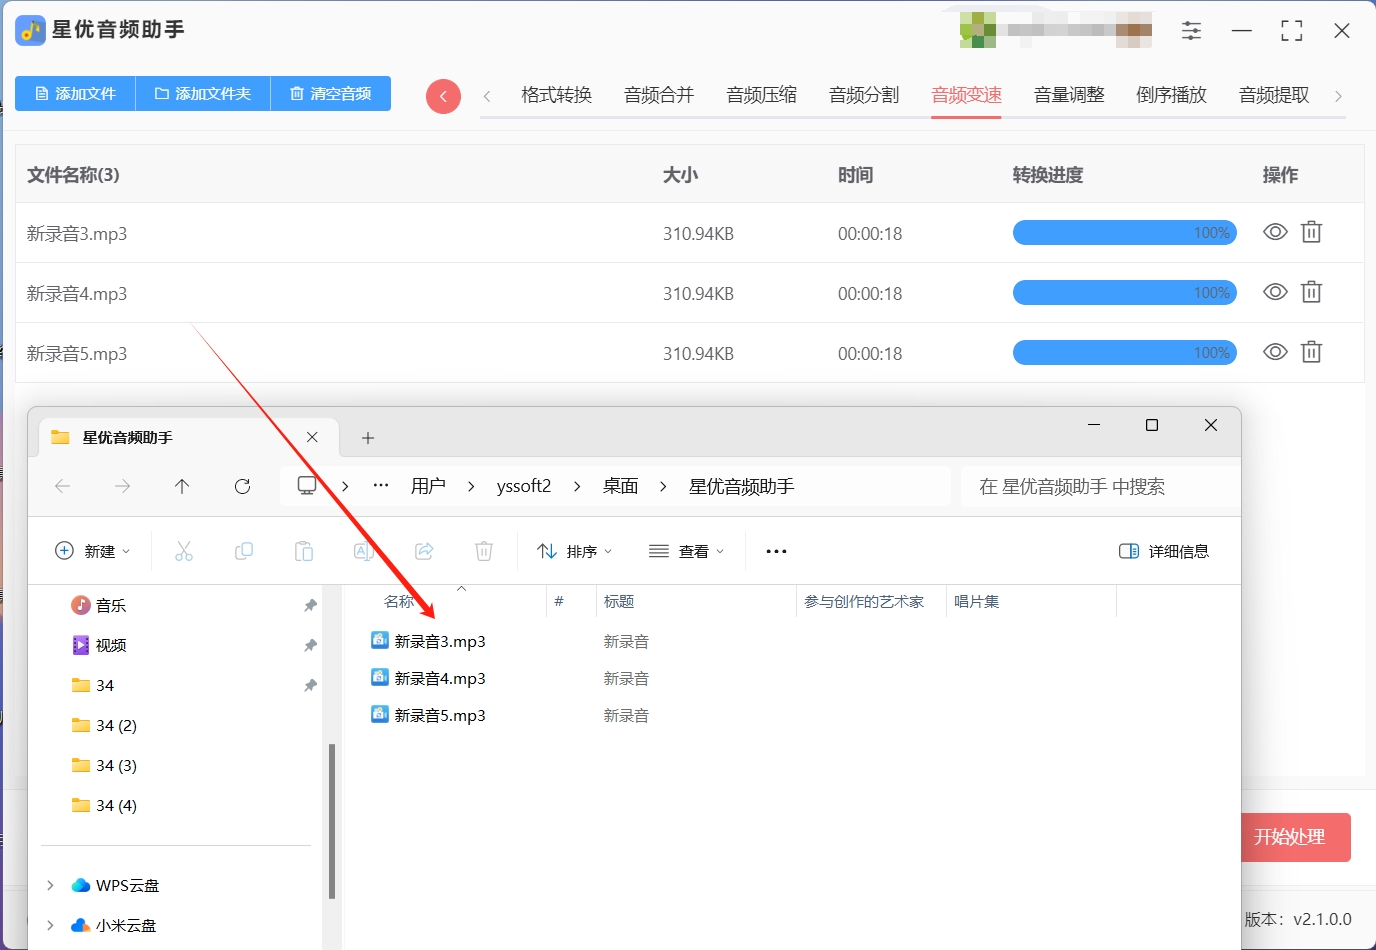Image resolution: width=1376 pixels, height=950 pixels.
Task: Add a new tab in File Explorer
Action: 368,438
